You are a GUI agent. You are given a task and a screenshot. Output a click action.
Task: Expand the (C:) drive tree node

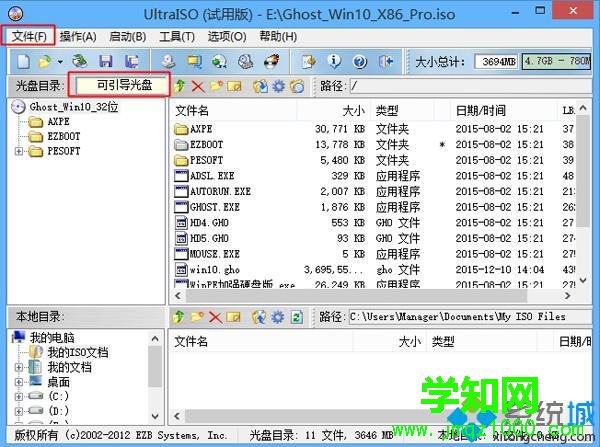18,396
